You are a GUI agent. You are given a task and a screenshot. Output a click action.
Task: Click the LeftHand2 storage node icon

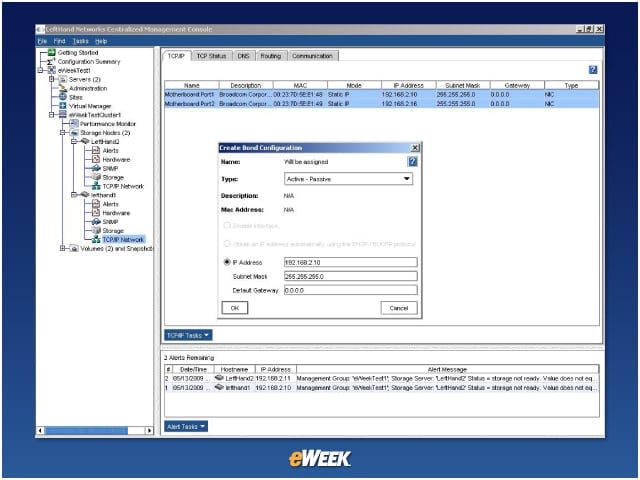85,141
